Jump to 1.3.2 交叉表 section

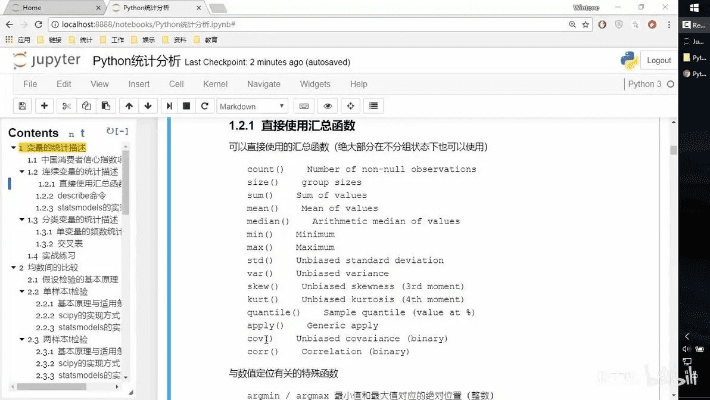59,244
